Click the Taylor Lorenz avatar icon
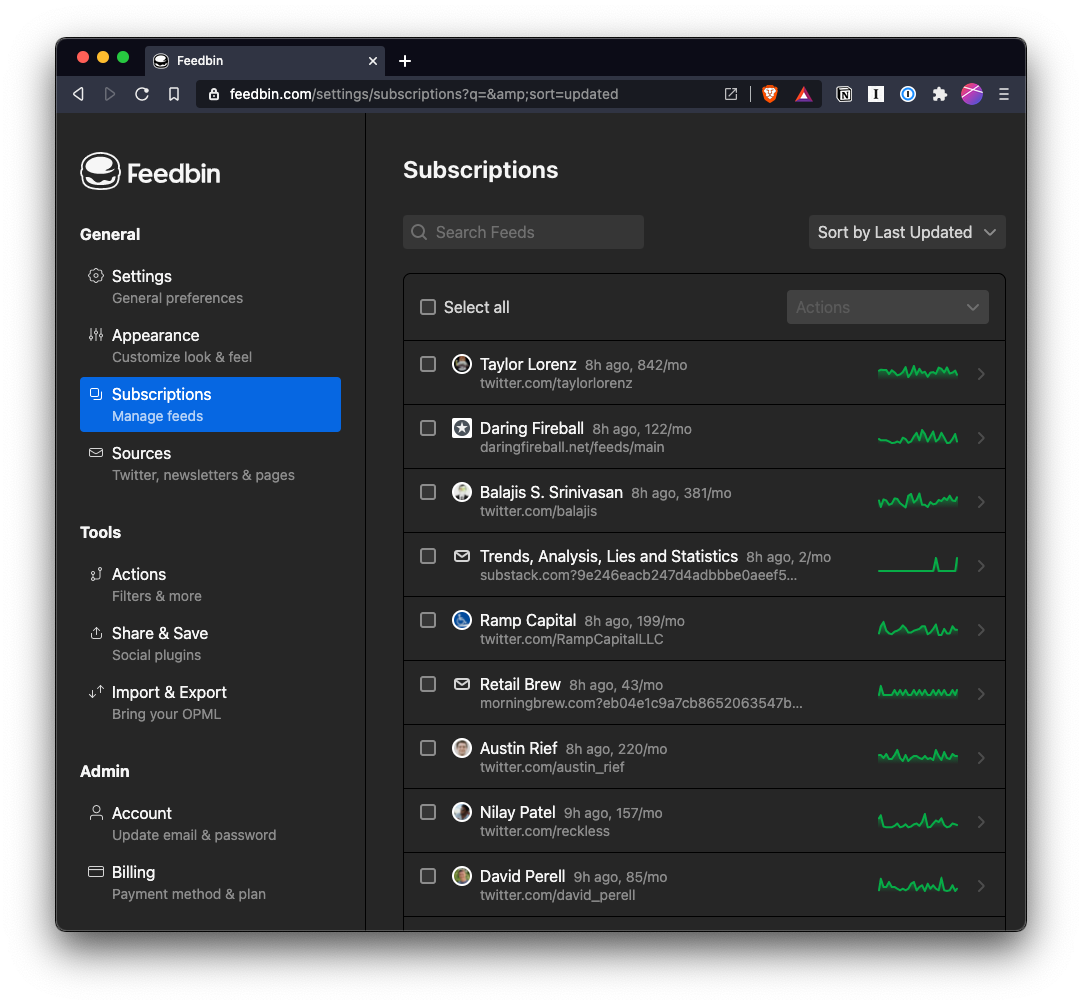Screen dimensions: 1082x1005 (x=462, y=364)
